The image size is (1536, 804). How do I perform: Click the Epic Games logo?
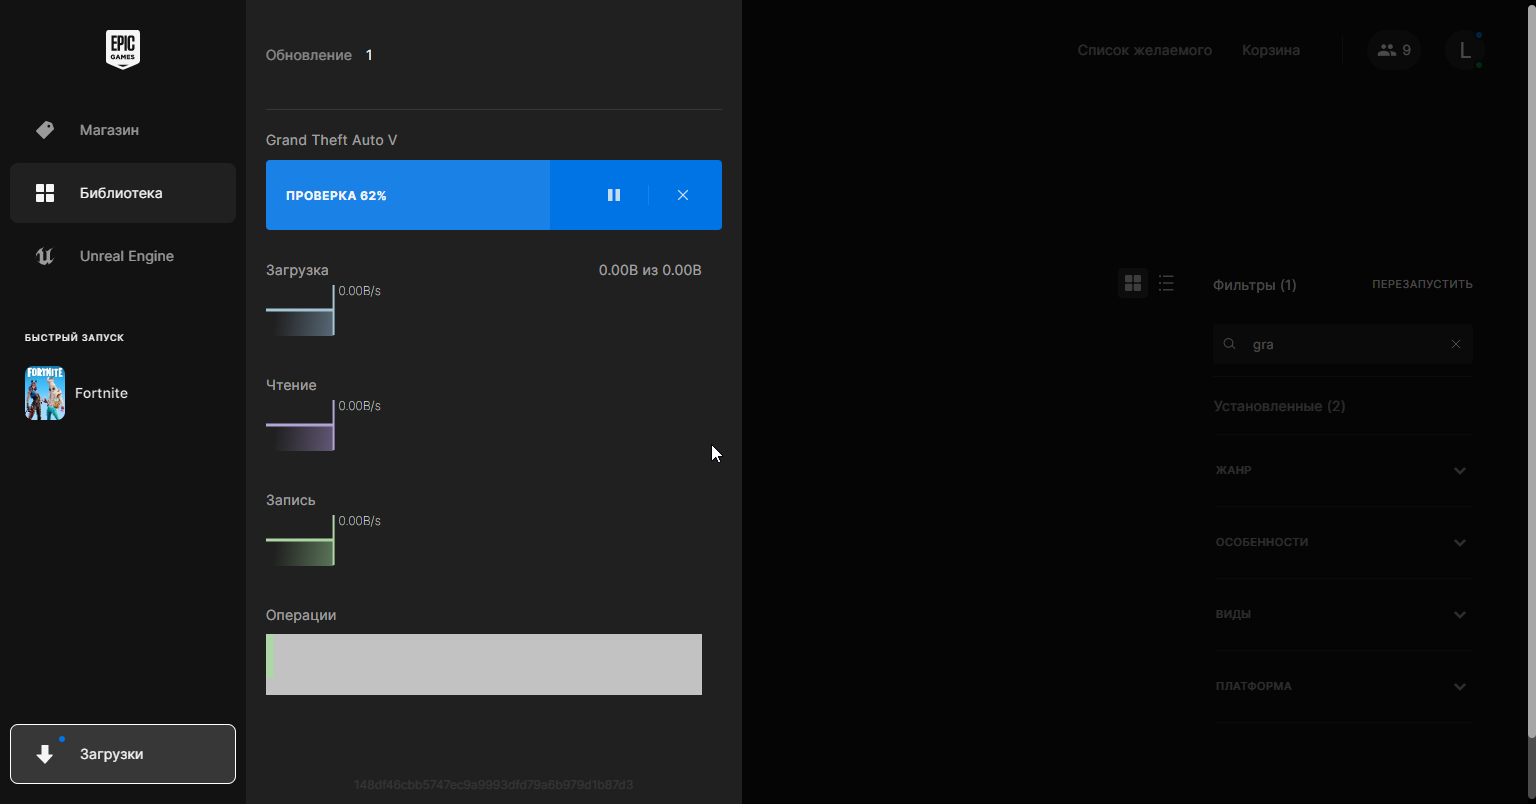coord(123,49)
